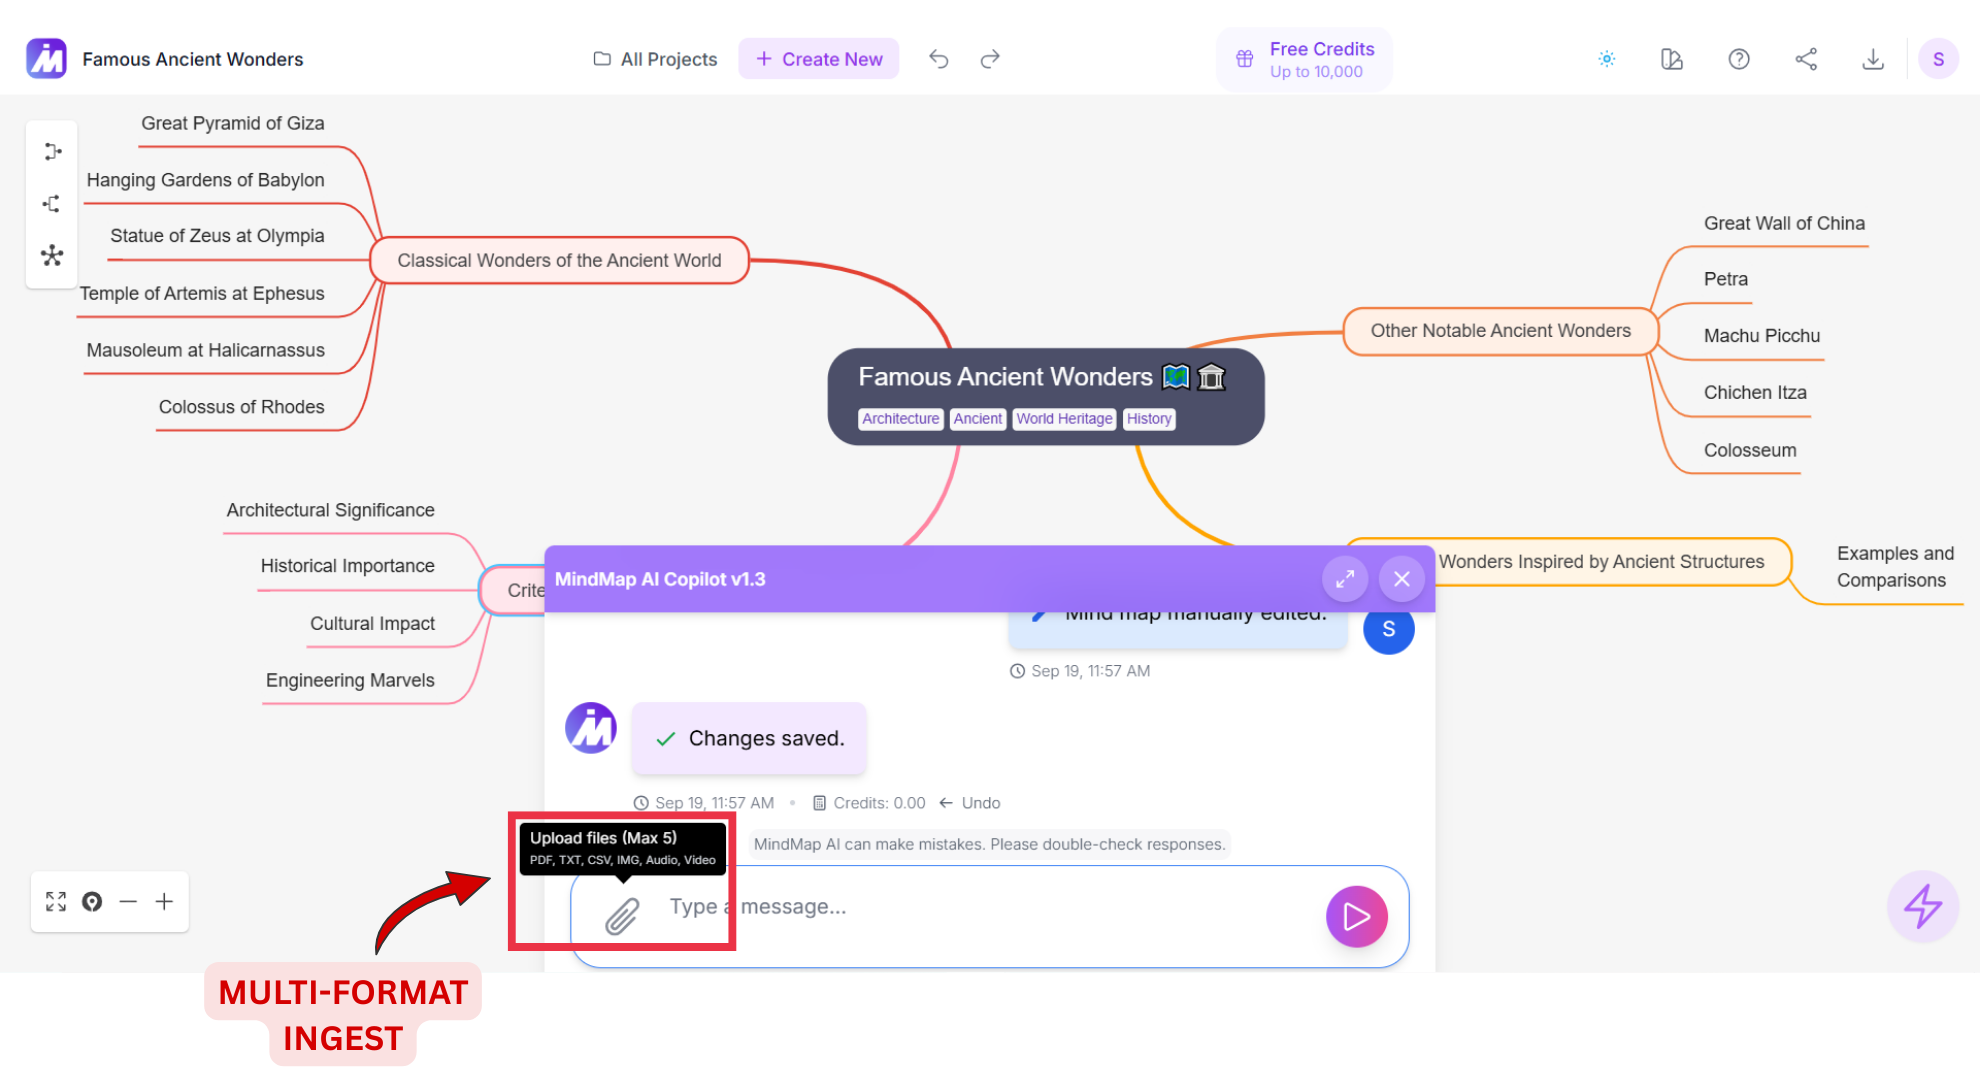Click Undo link under Changes saved
This screenshot has height=1080, width=1980.
[x=970, y=803]
